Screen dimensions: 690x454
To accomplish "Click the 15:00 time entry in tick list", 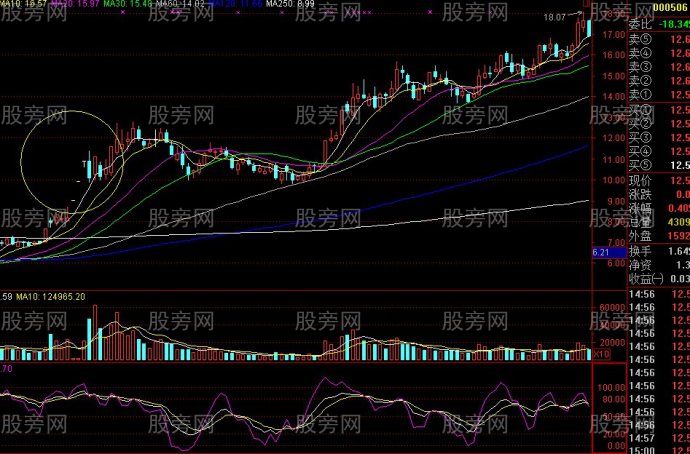I will coord(642,450).
